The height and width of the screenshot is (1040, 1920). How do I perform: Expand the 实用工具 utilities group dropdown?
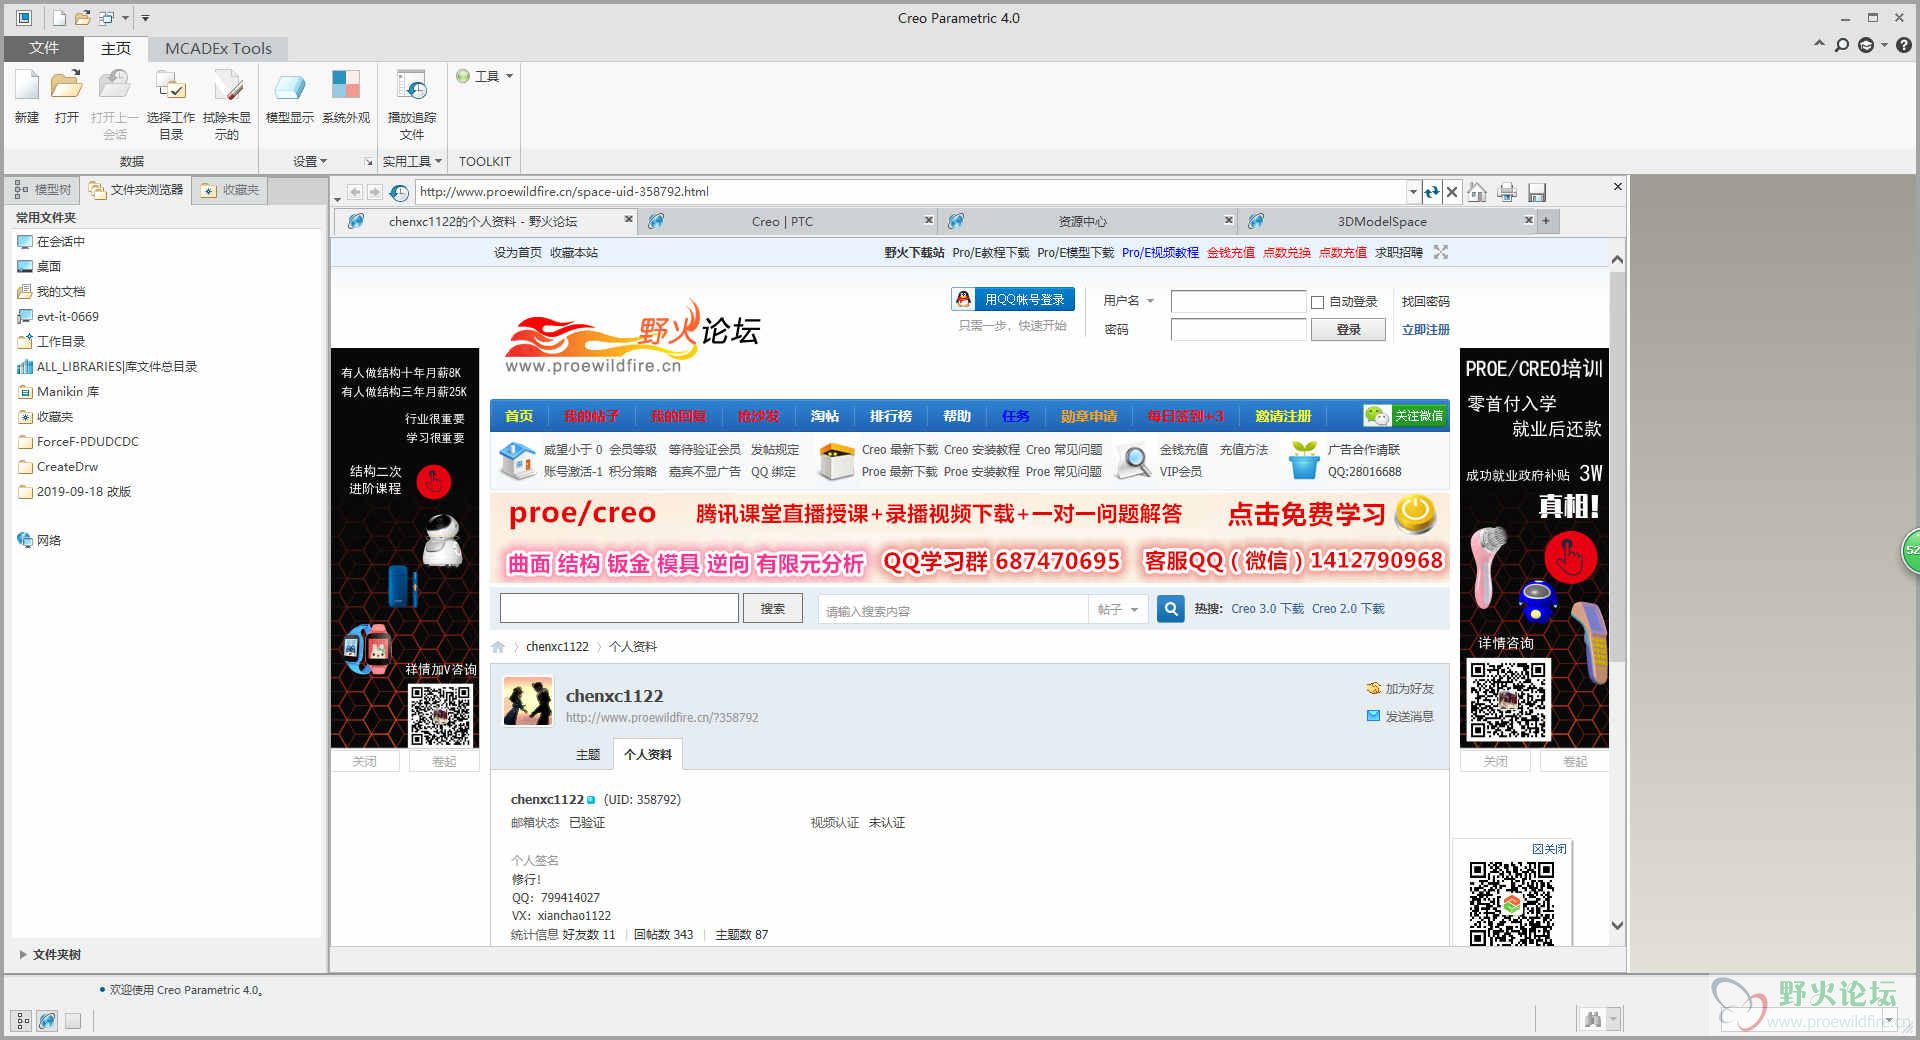pos(412,161)
